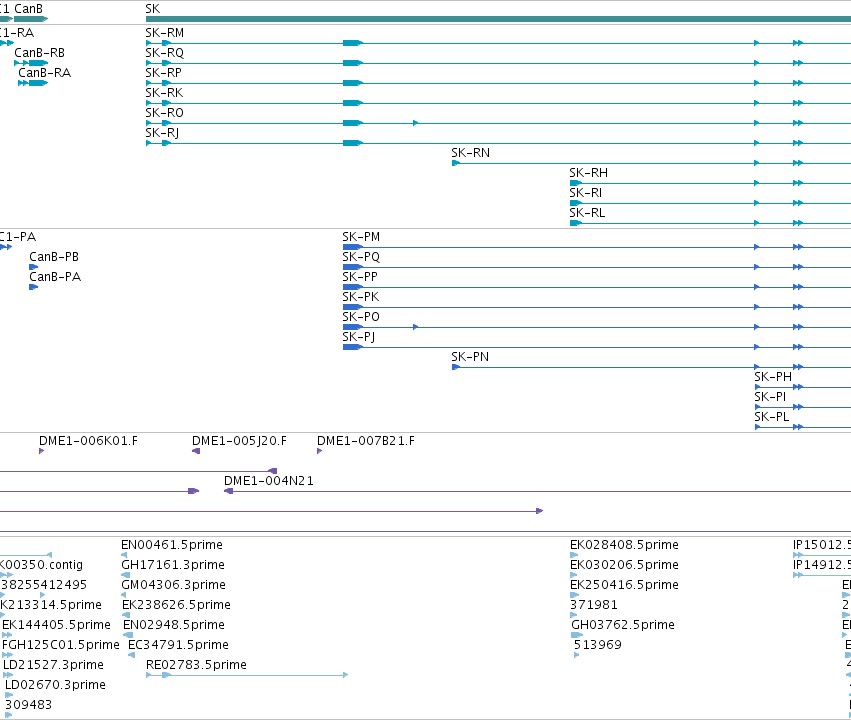851x720 pixels.
Task: Choose the SK-PO protein label
Action: click(361, 317)
